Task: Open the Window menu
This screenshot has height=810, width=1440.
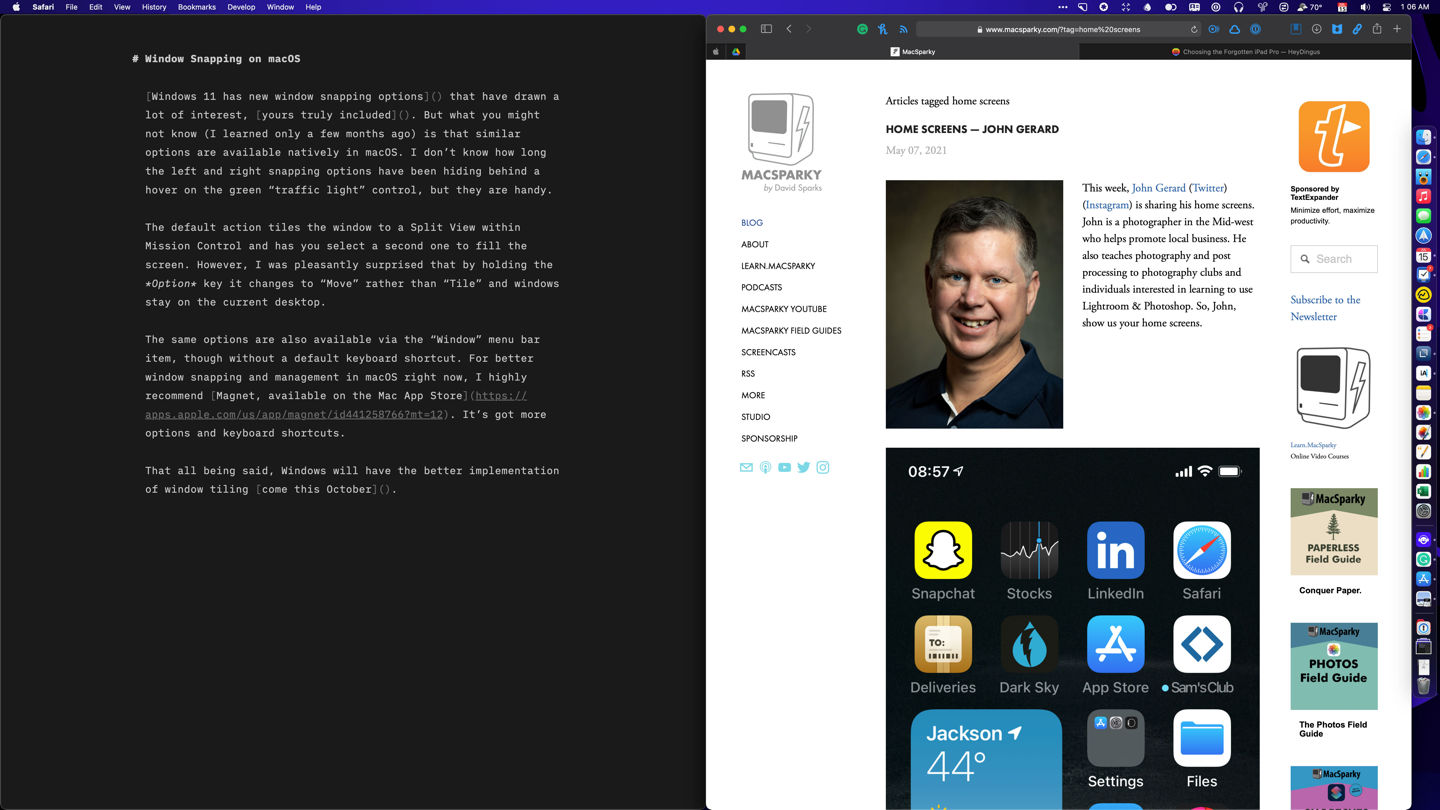Action: pyautogui.click(x=280, y=7)
